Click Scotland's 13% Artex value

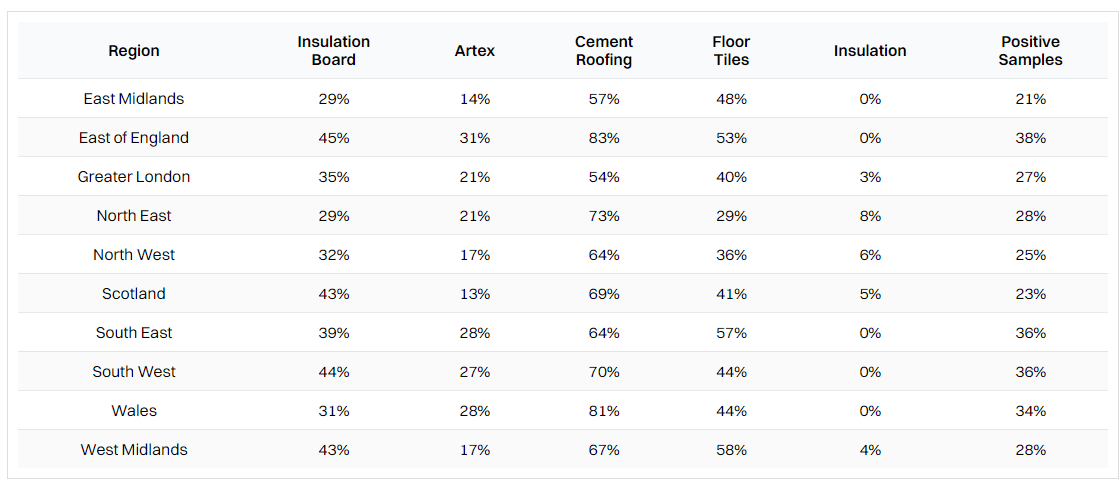click(475, 294)
